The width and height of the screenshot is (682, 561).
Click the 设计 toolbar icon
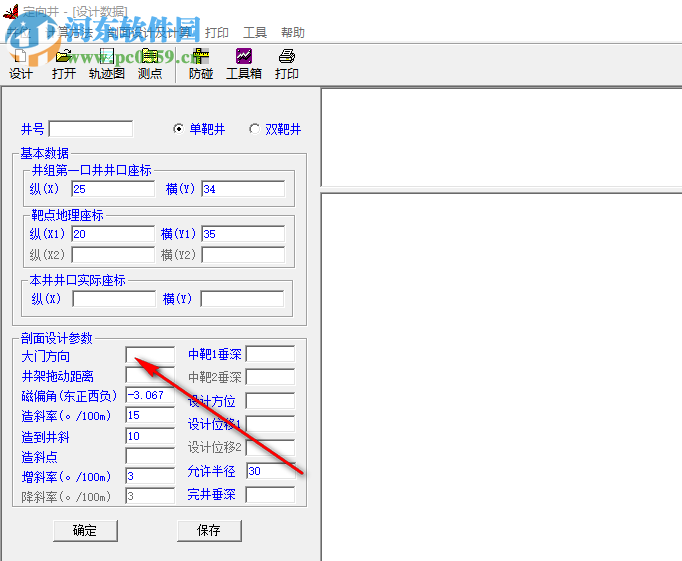(20, 64)
